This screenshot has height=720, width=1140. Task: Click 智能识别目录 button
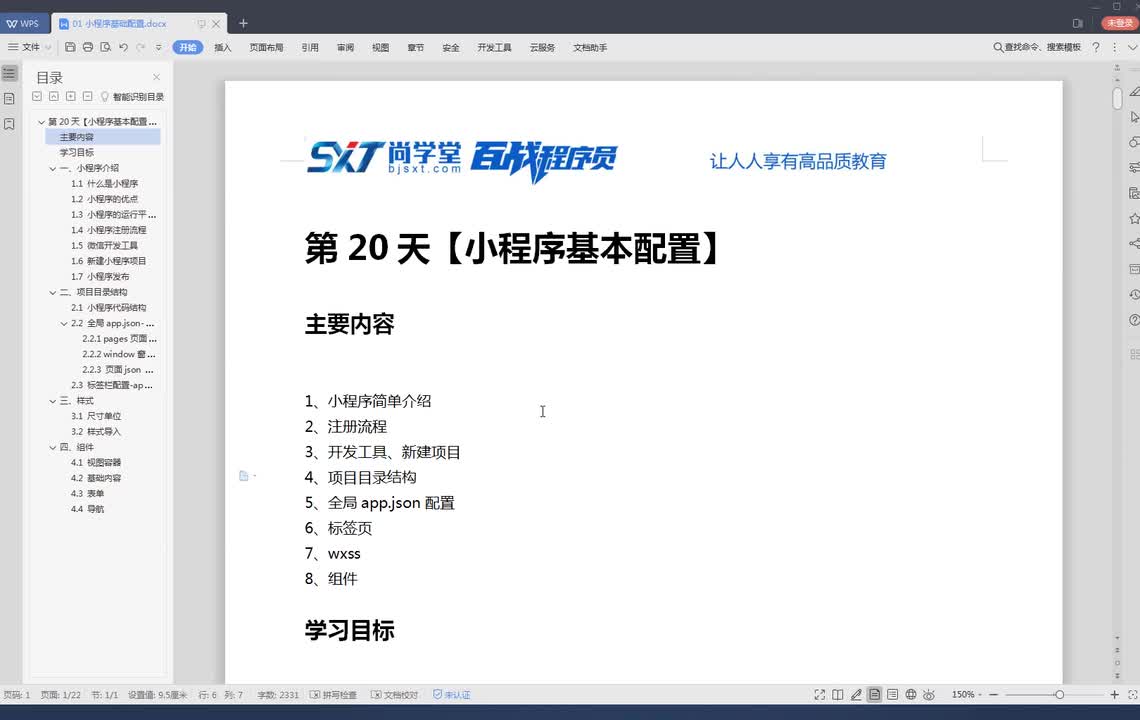(132, 97)
